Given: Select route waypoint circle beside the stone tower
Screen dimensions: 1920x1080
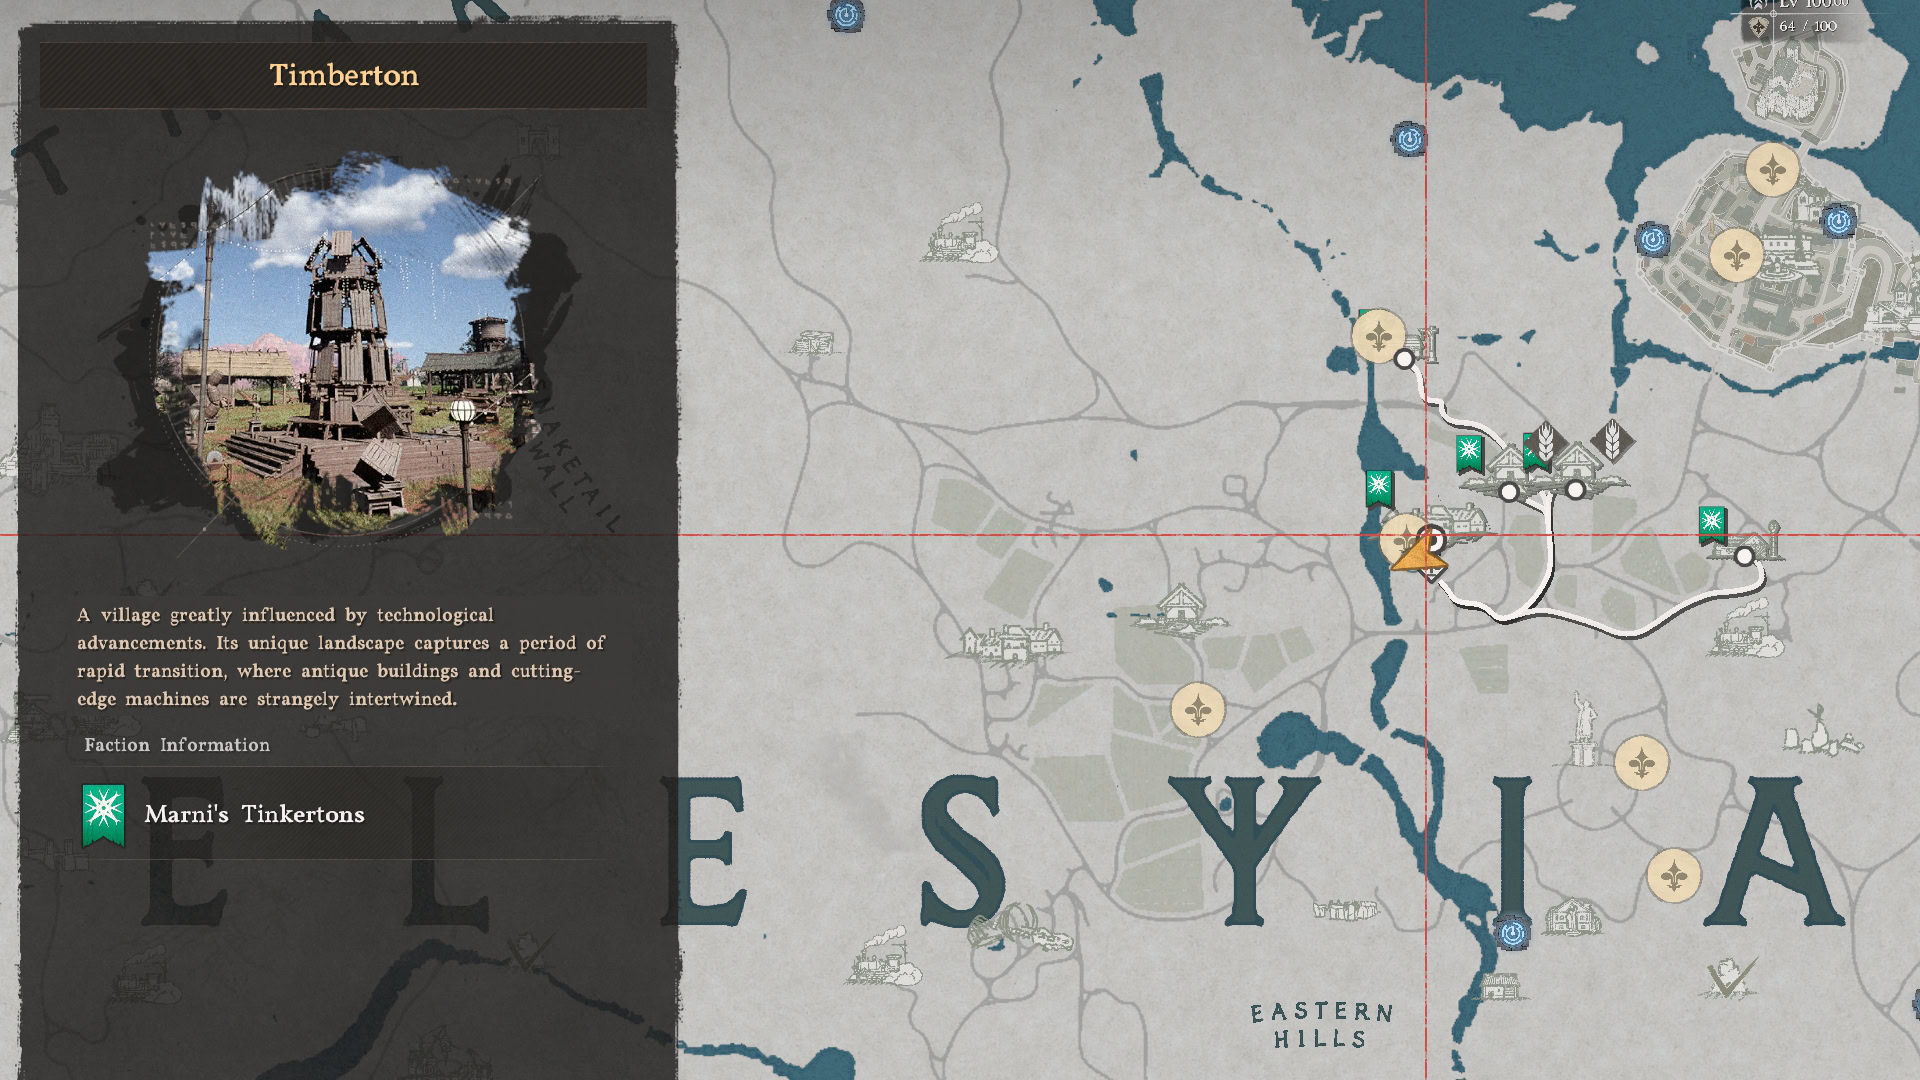Looking at the screenshot, I should coord(1404,358).
